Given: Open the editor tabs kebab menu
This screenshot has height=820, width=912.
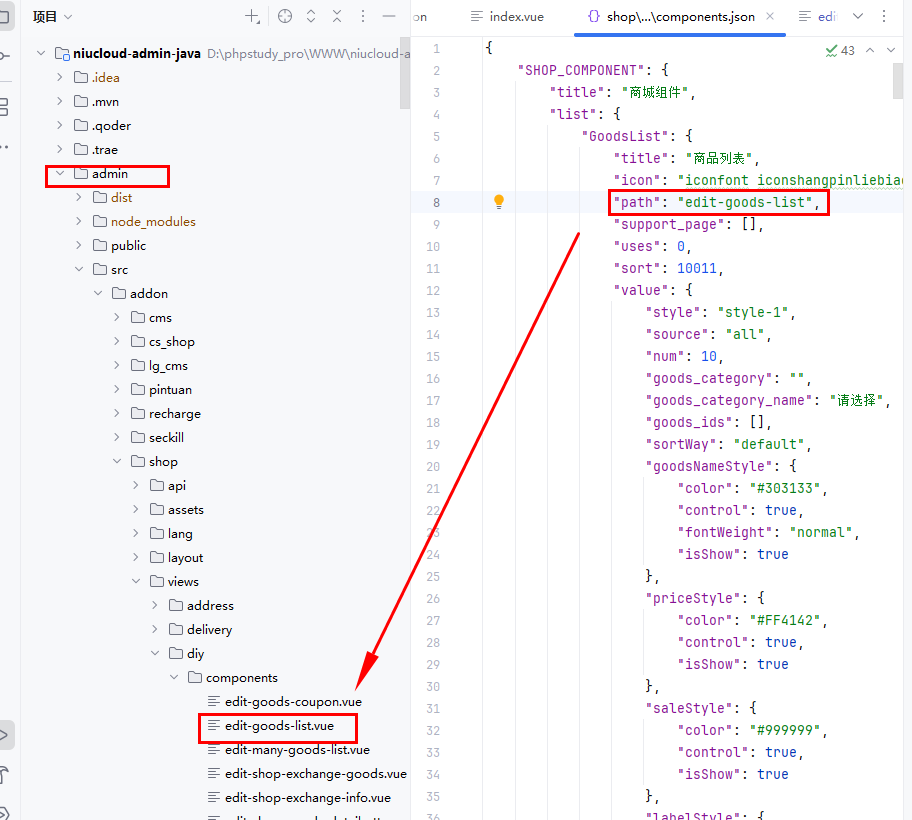Looking at the screenshot, I should 884,16.
